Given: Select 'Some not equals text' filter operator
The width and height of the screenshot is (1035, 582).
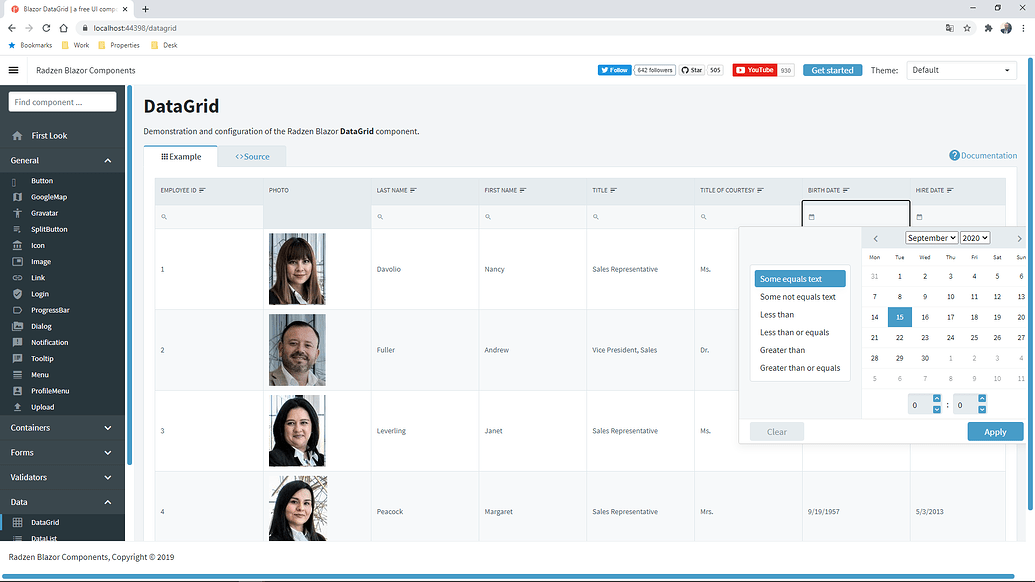Looking at the screenshot, I should [800, 297].
